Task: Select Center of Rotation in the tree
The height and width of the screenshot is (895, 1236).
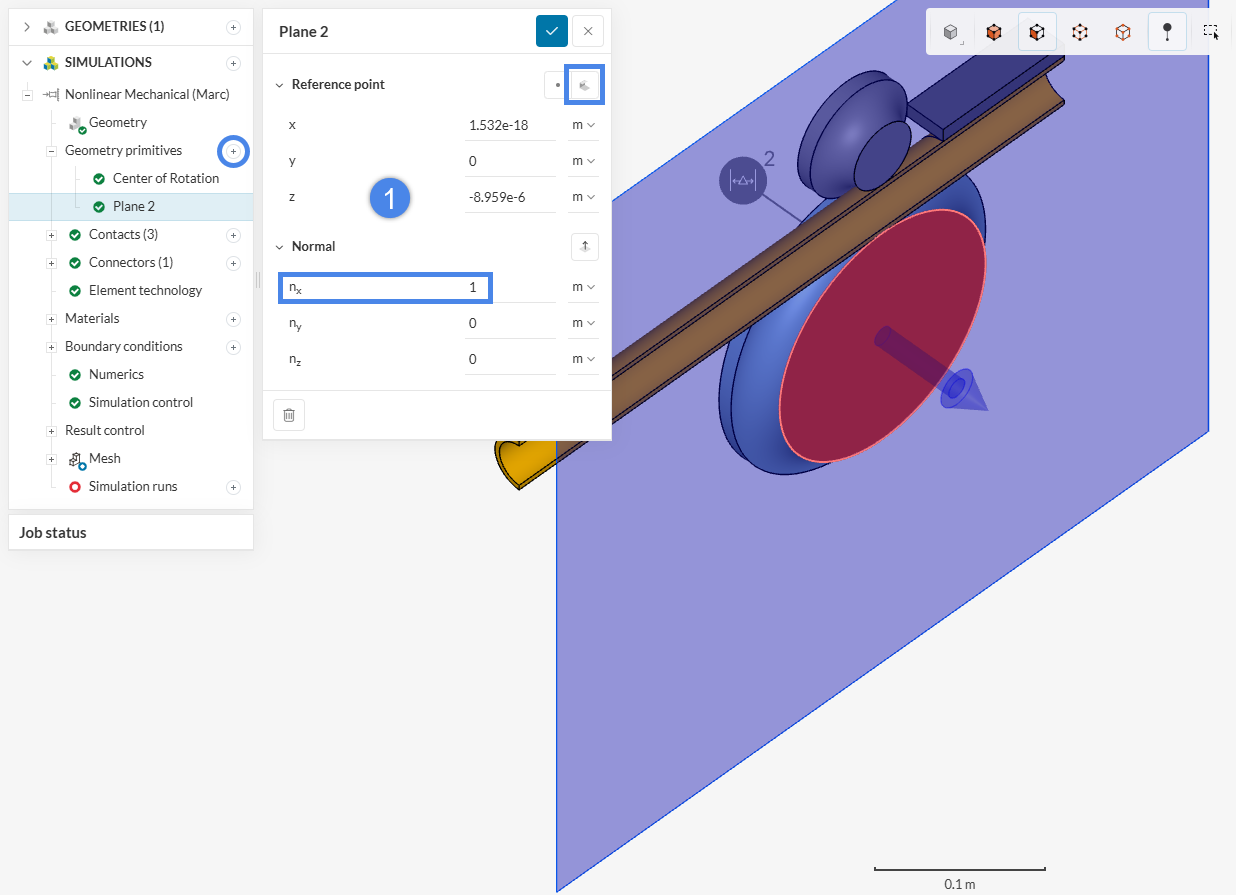Action: (165, 179)
